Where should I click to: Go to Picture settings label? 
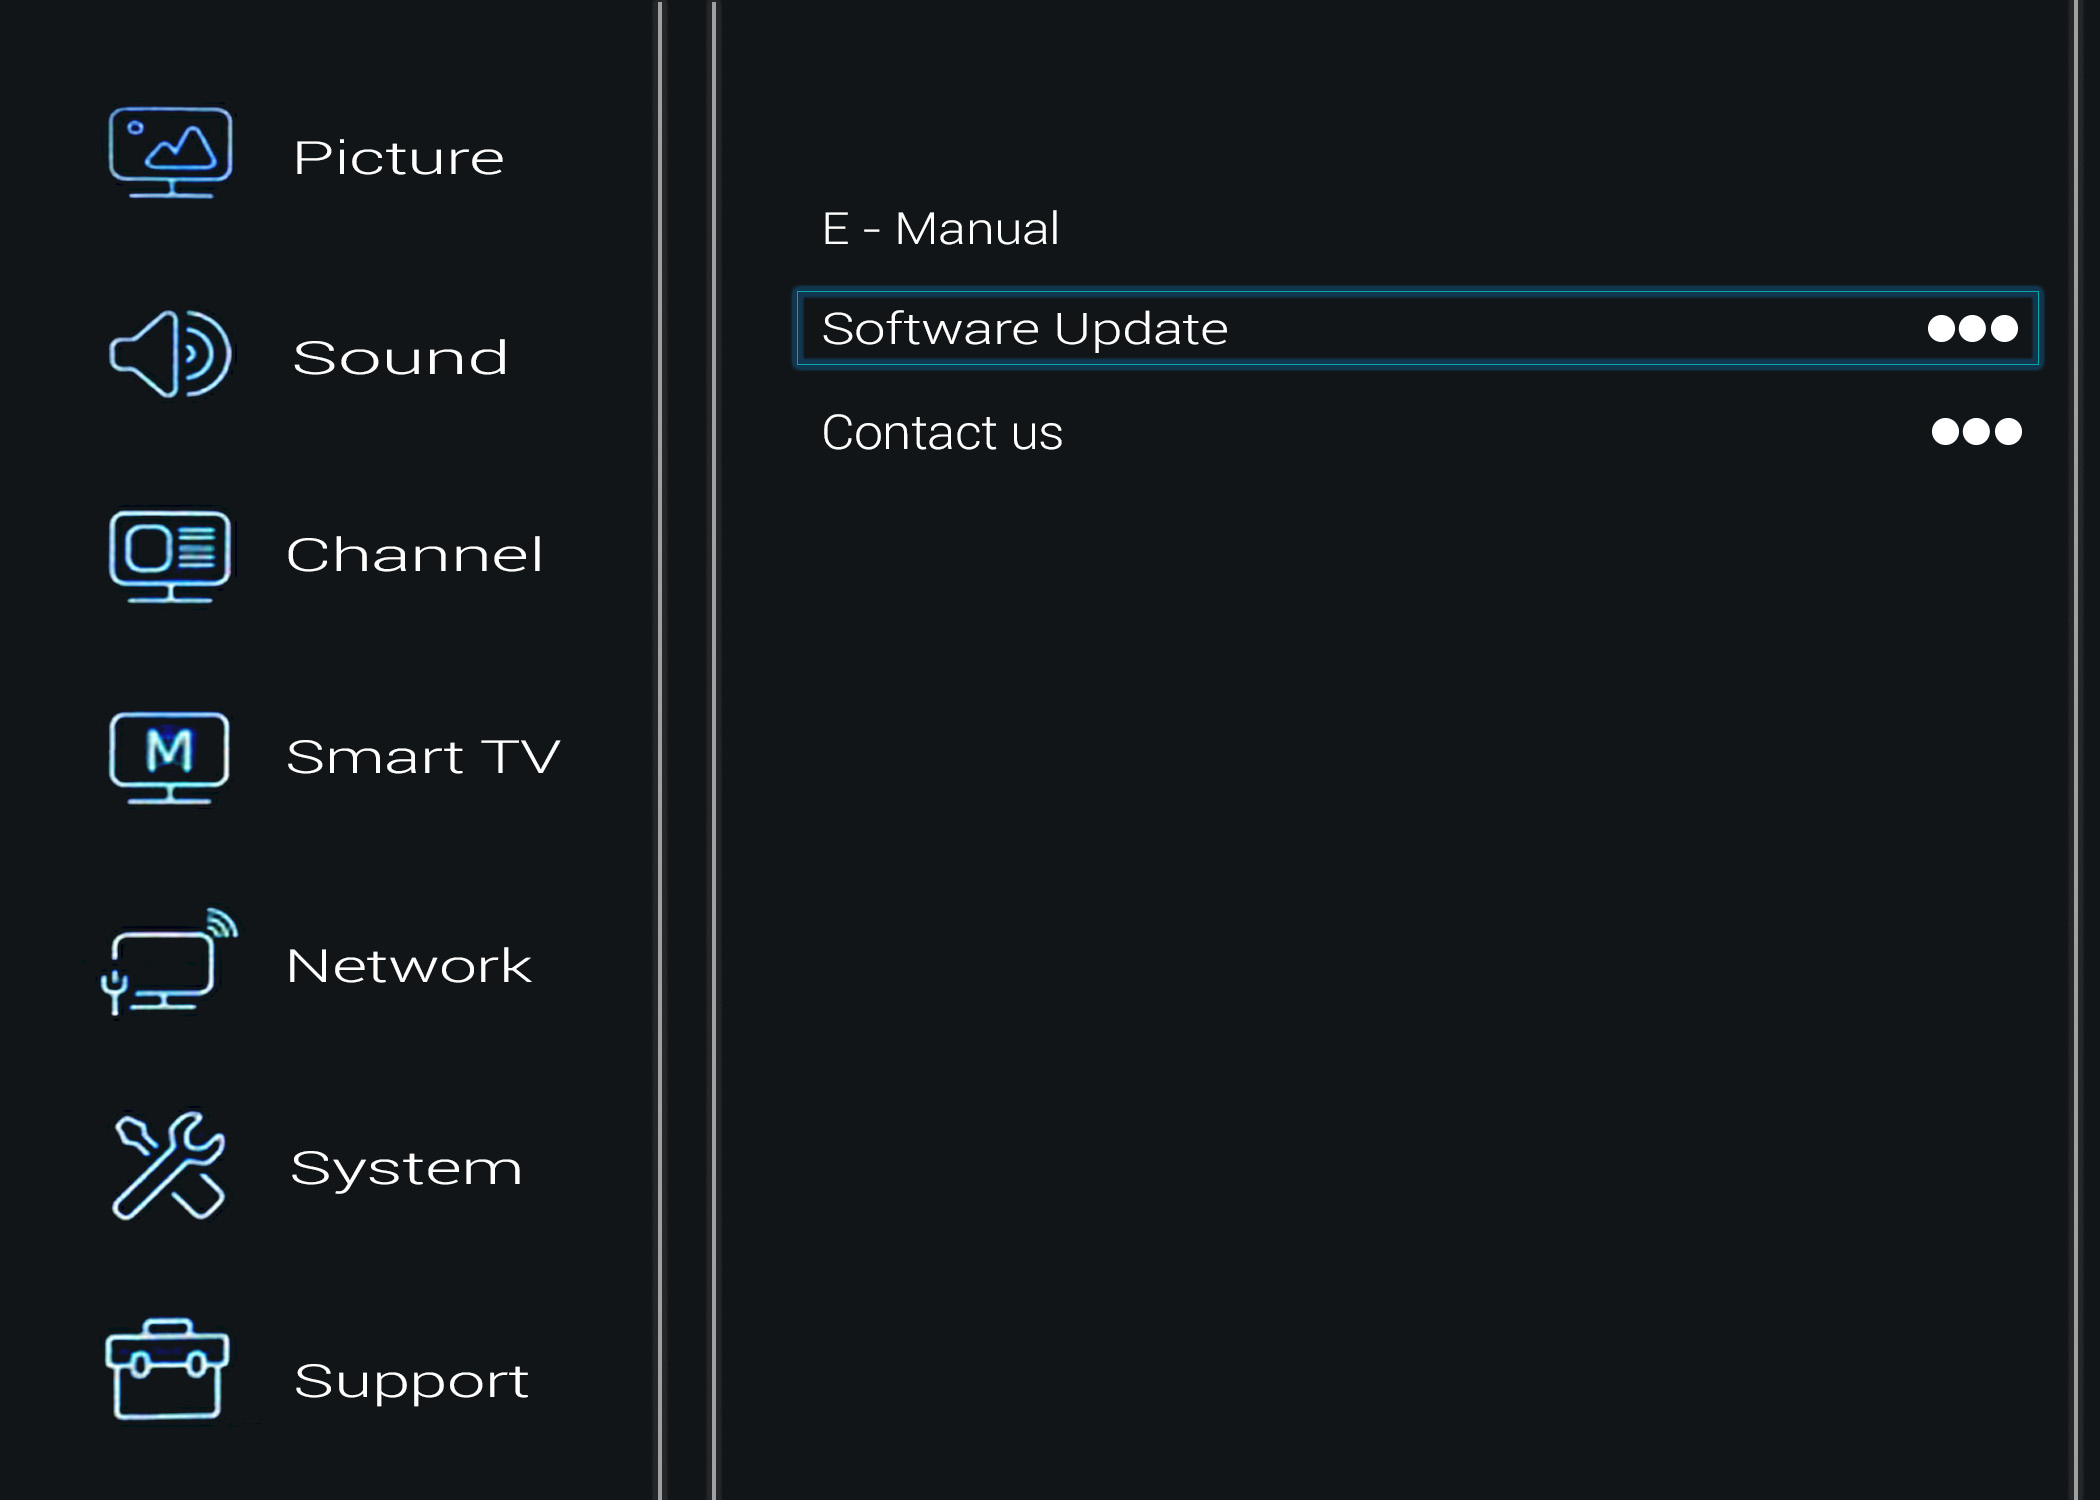coord(398,158)
